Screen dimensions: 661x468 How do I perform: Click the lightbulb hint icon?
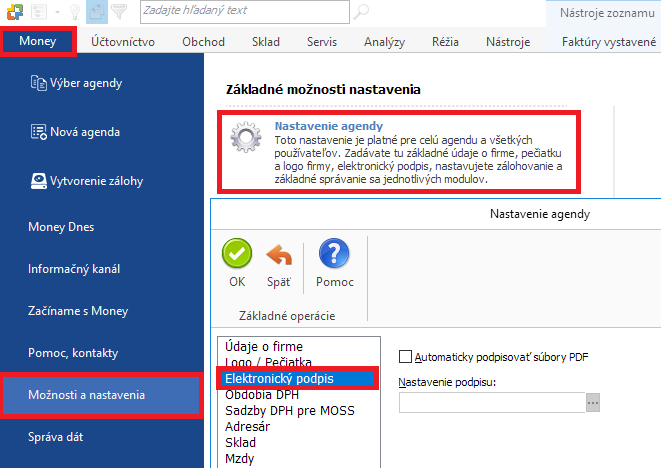pos(75,12)
